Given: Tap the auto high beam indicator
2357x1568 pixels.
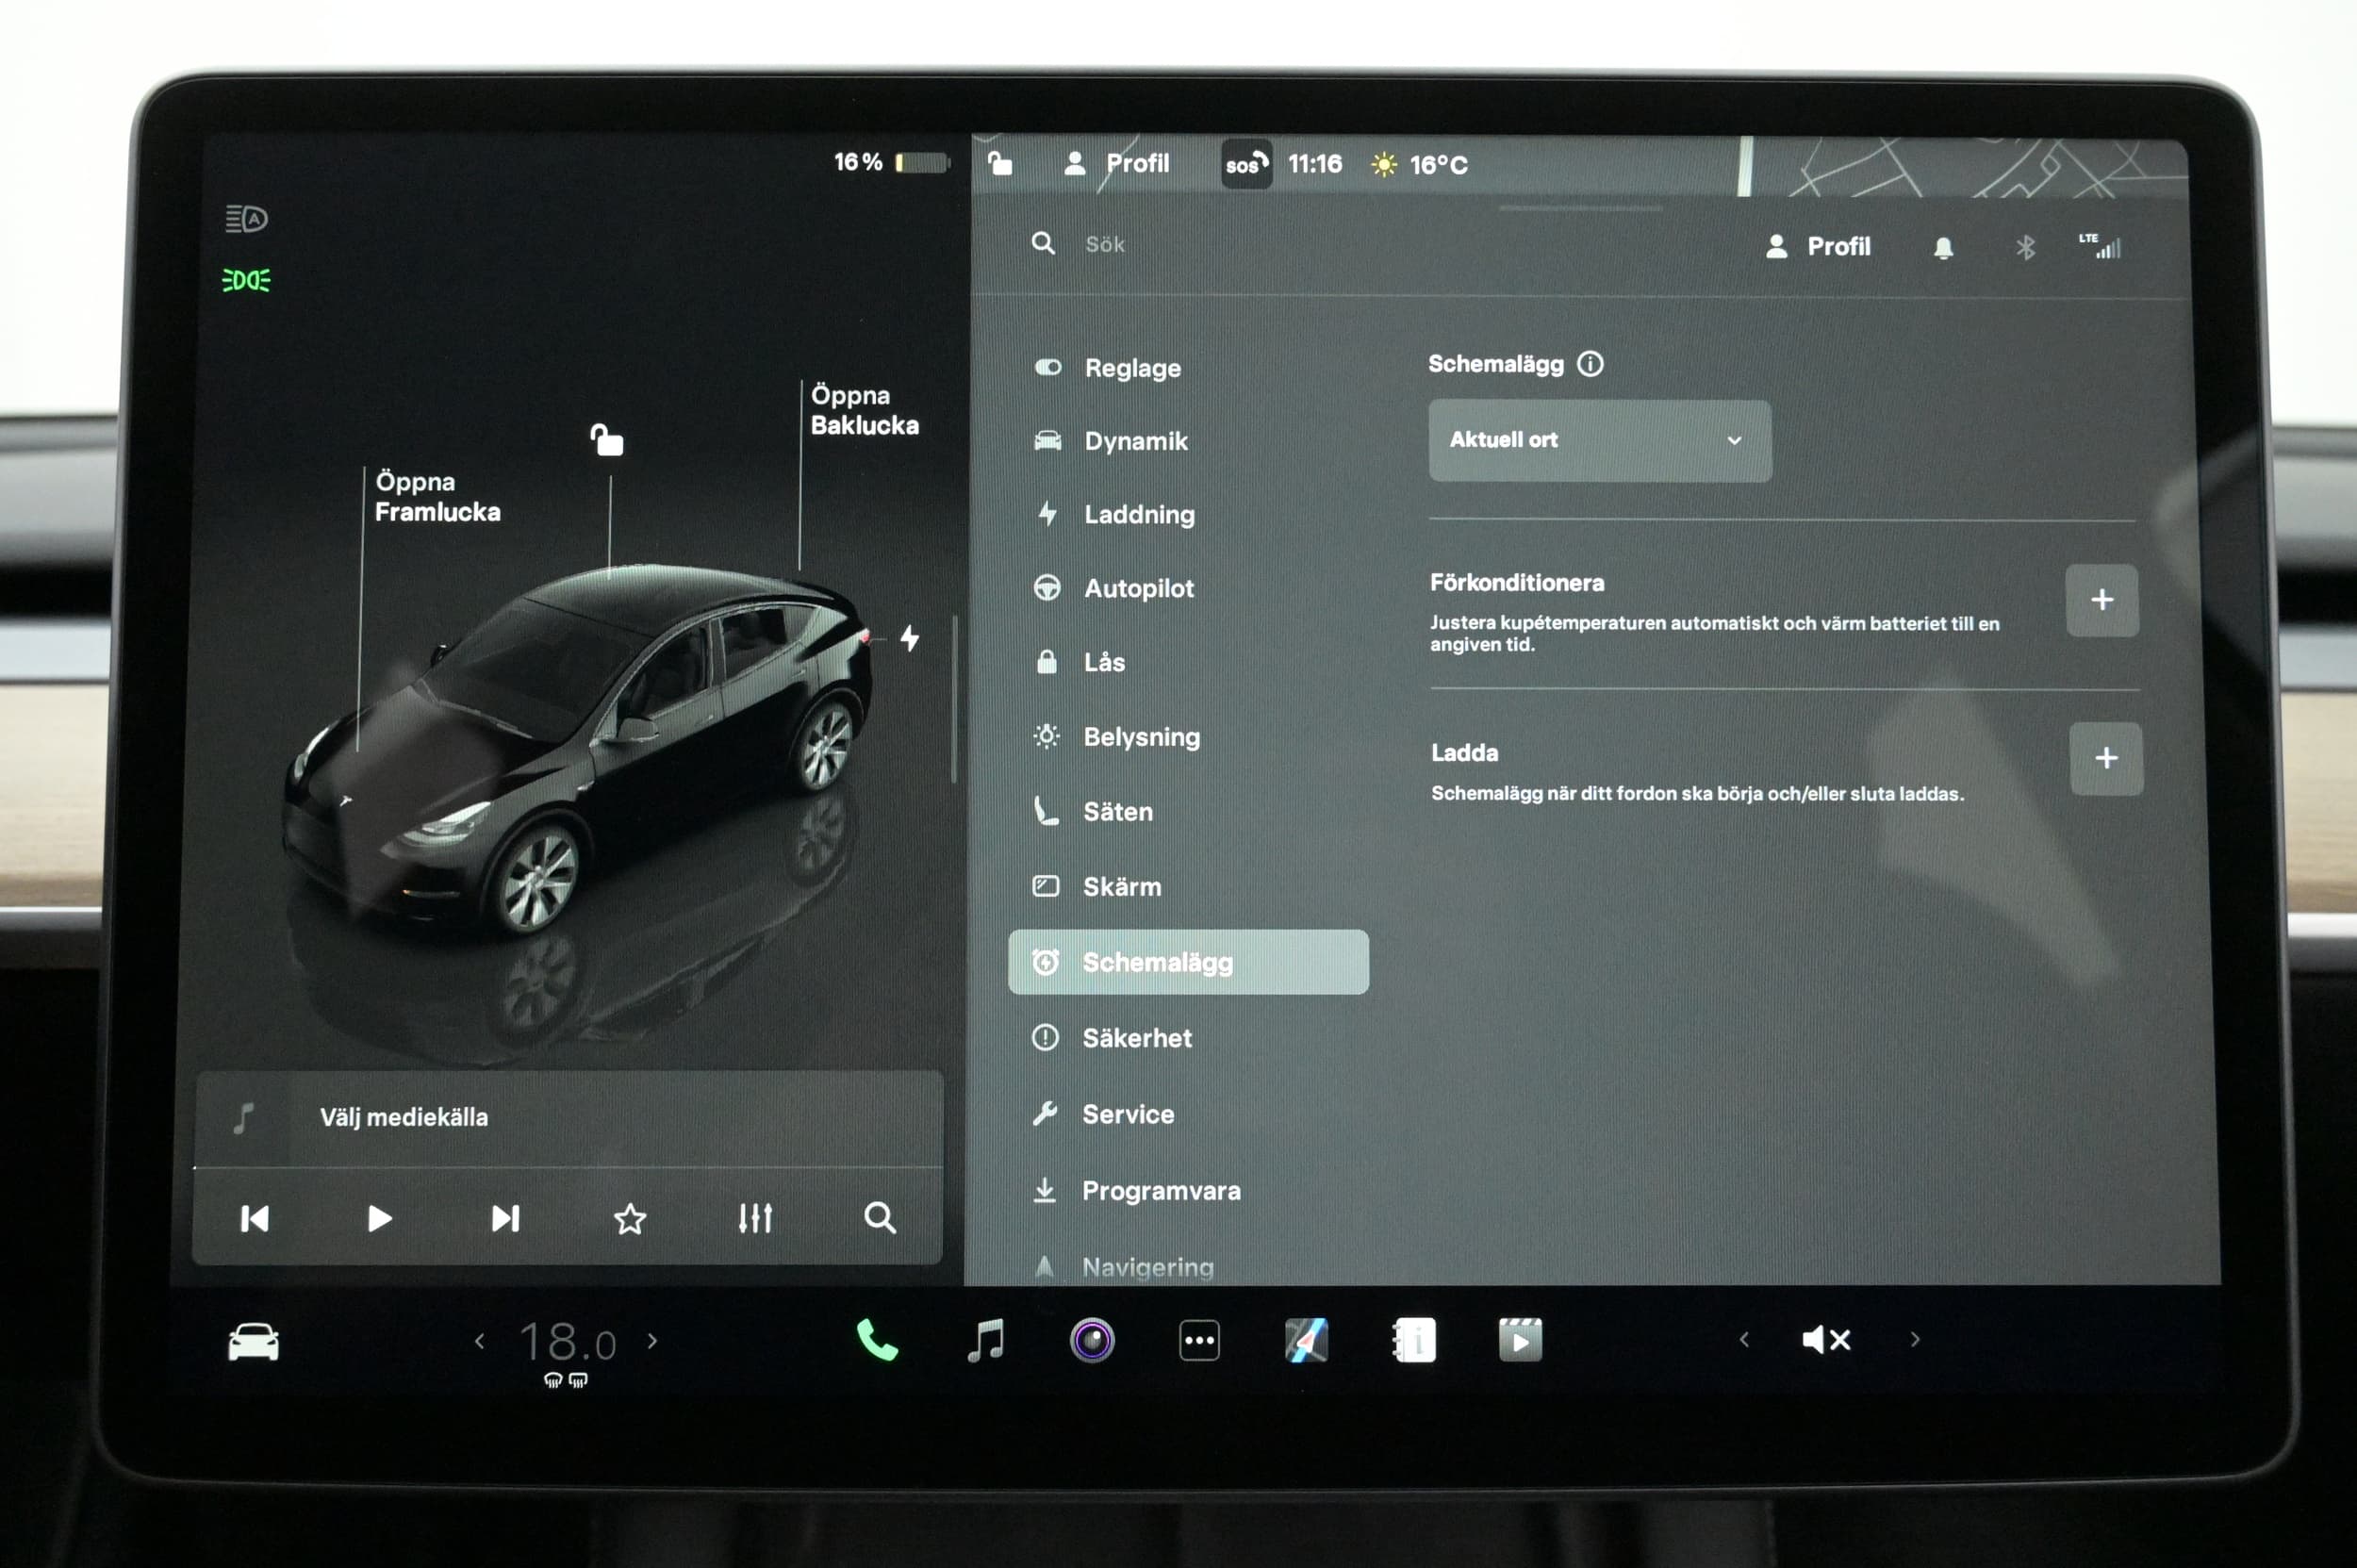Looking at the screenshot, I should coord(246,218).
